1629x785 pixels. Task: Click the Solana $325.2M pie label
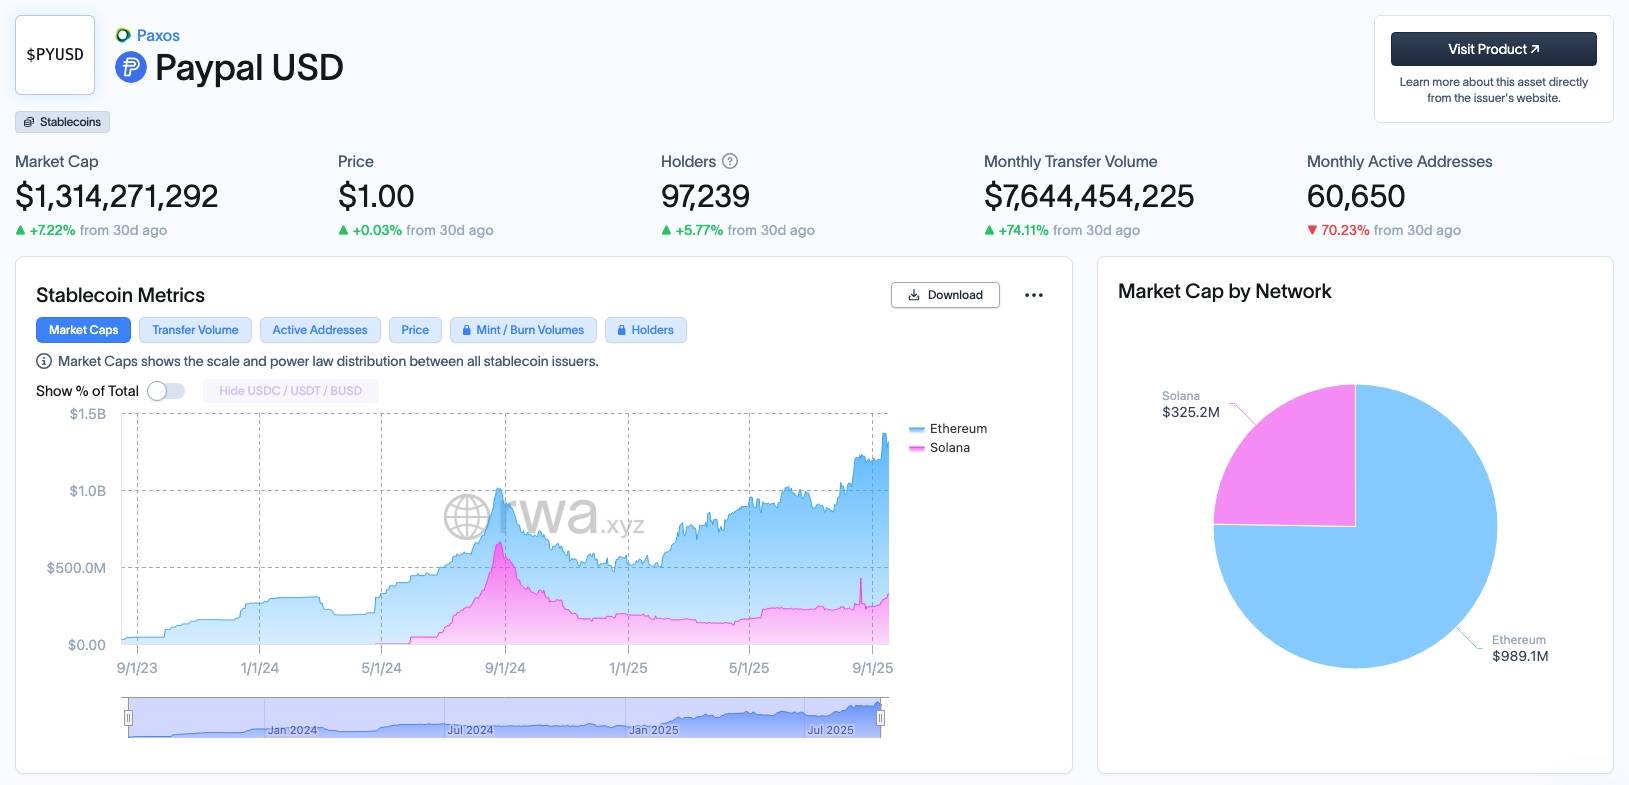(1190, 404)
